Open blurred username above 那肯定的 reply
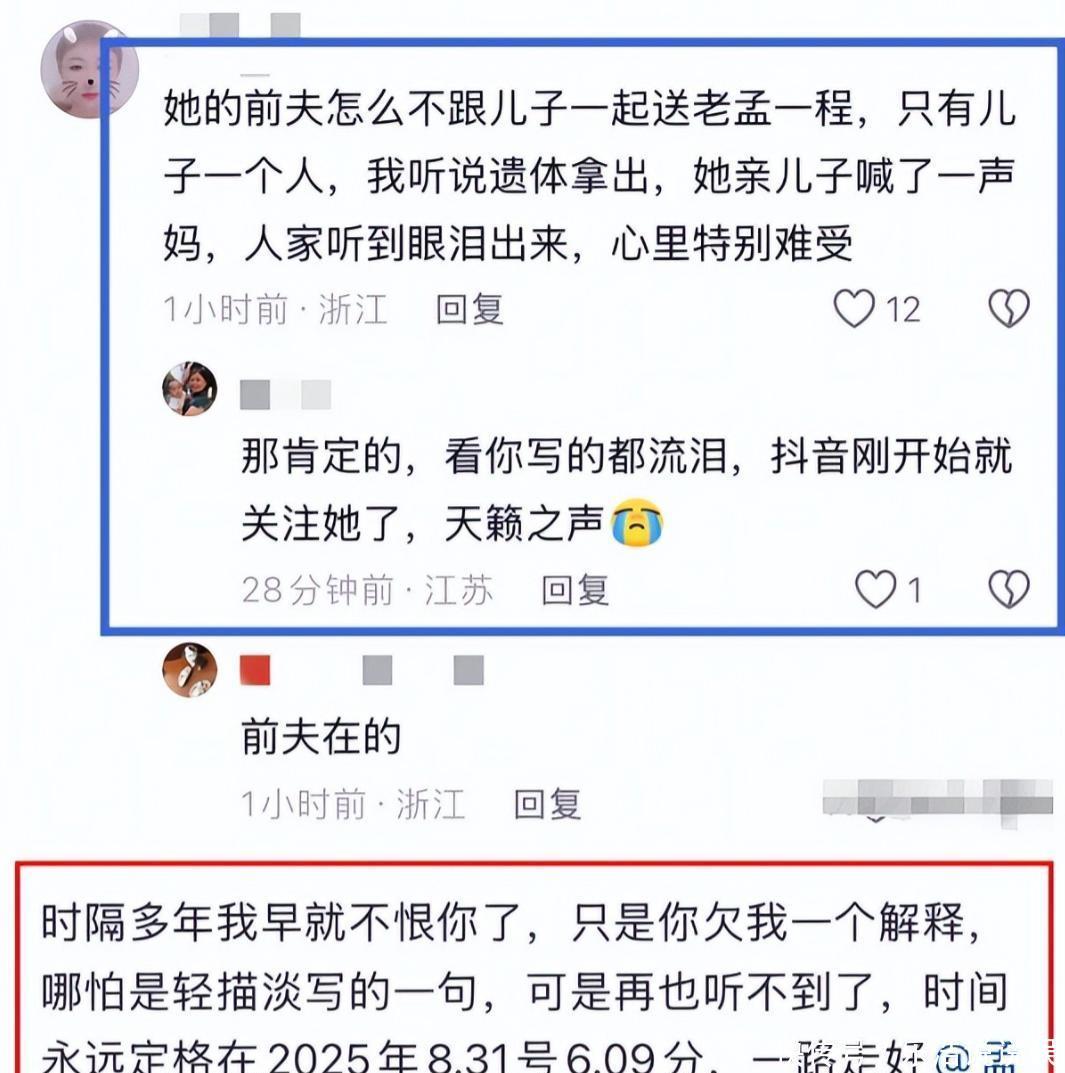Viewport: 1065px width, 1073px height. coord(285,395)
